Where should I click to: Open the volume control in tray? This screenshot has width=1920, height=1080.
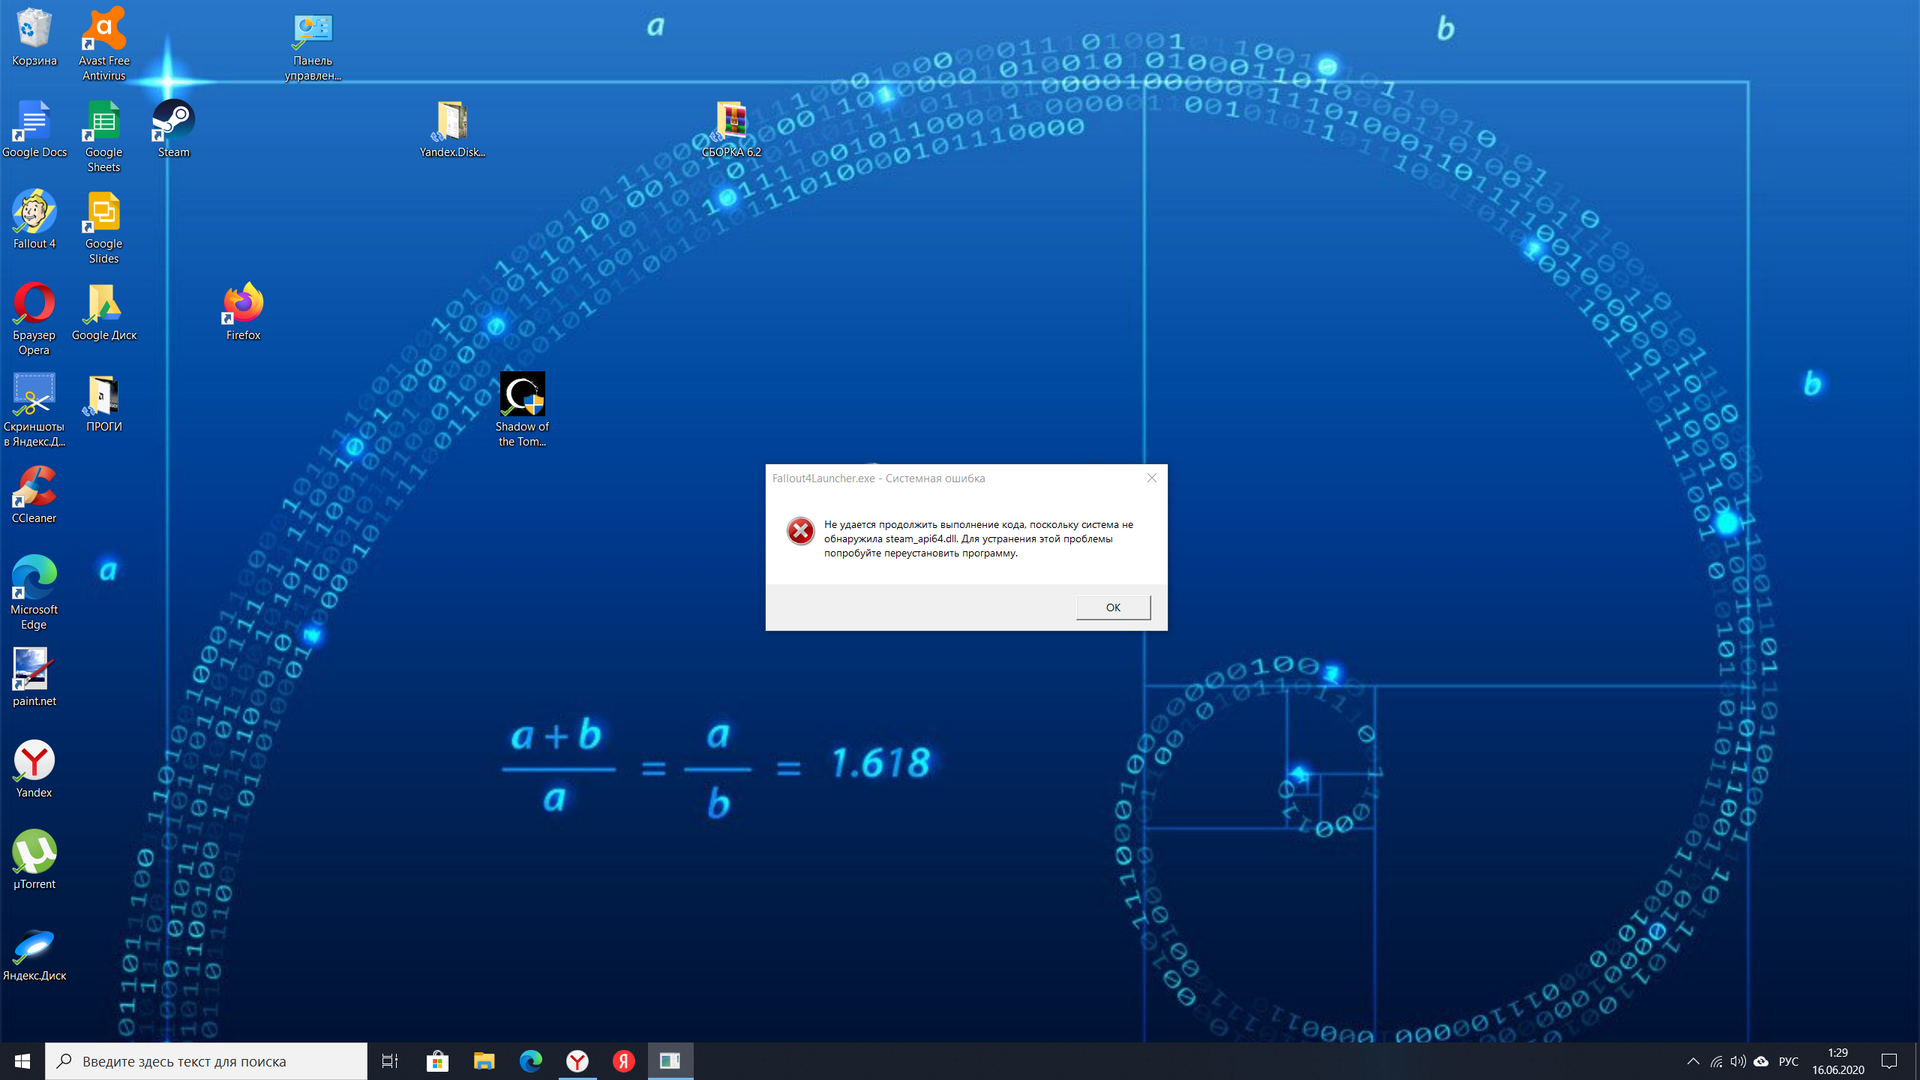click(1738, 1061)
